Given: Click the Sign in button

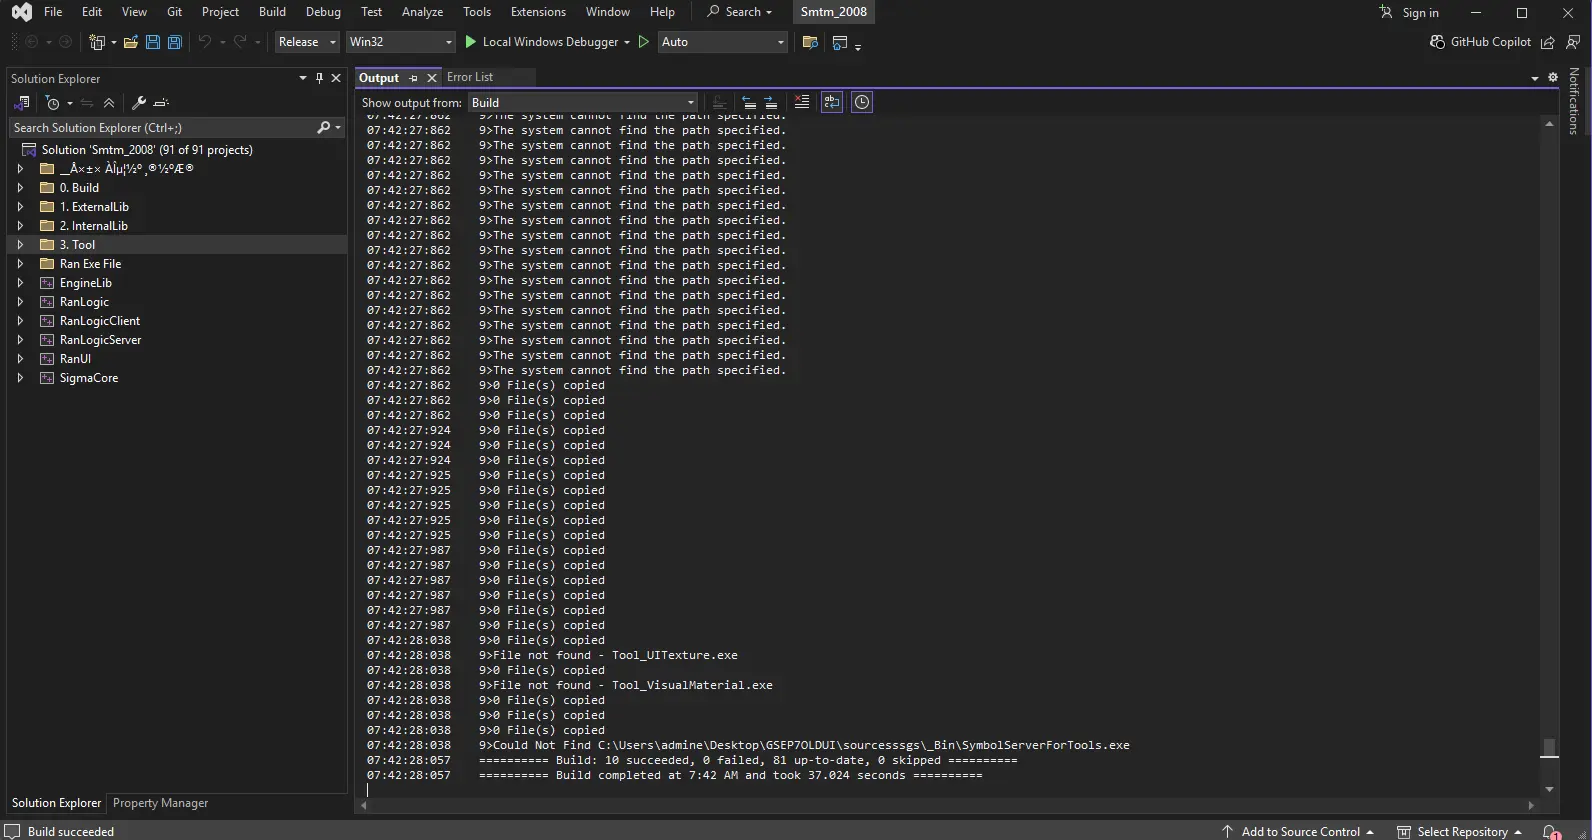Looking at the screenshot, I should click(1409, 12).
